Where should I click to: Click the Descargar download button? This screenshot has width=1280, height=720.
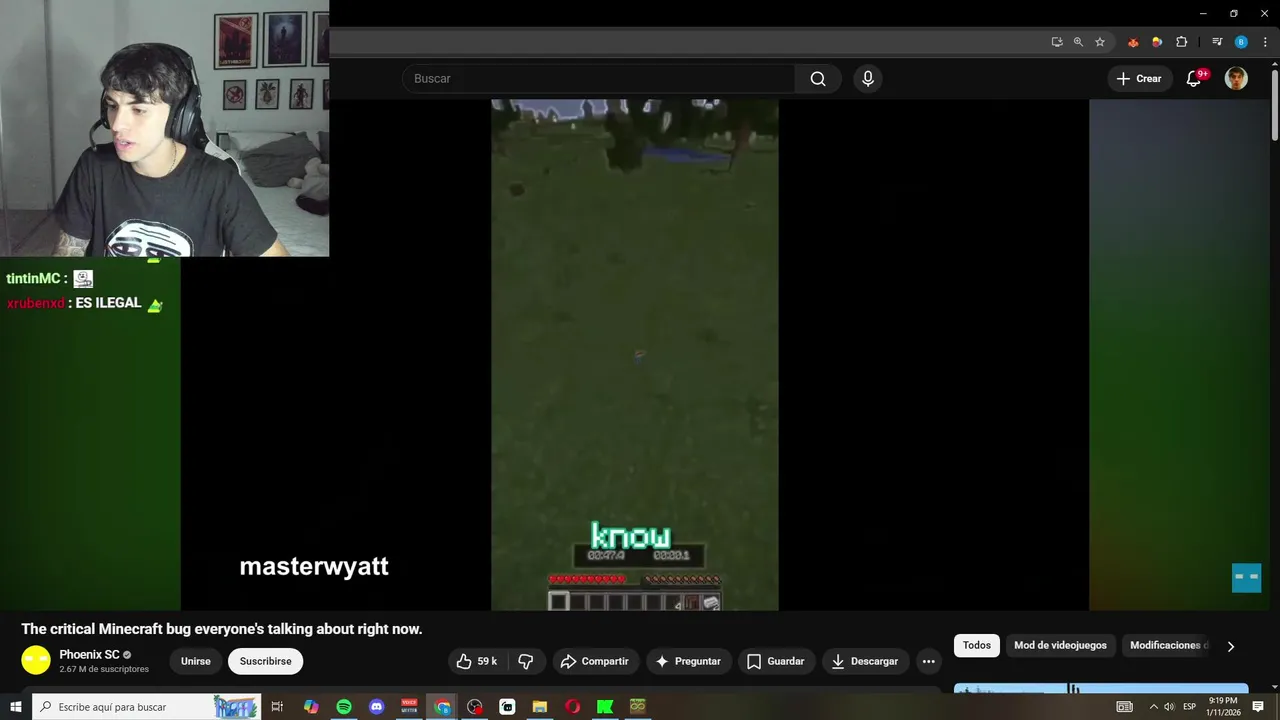click(865, 661)
